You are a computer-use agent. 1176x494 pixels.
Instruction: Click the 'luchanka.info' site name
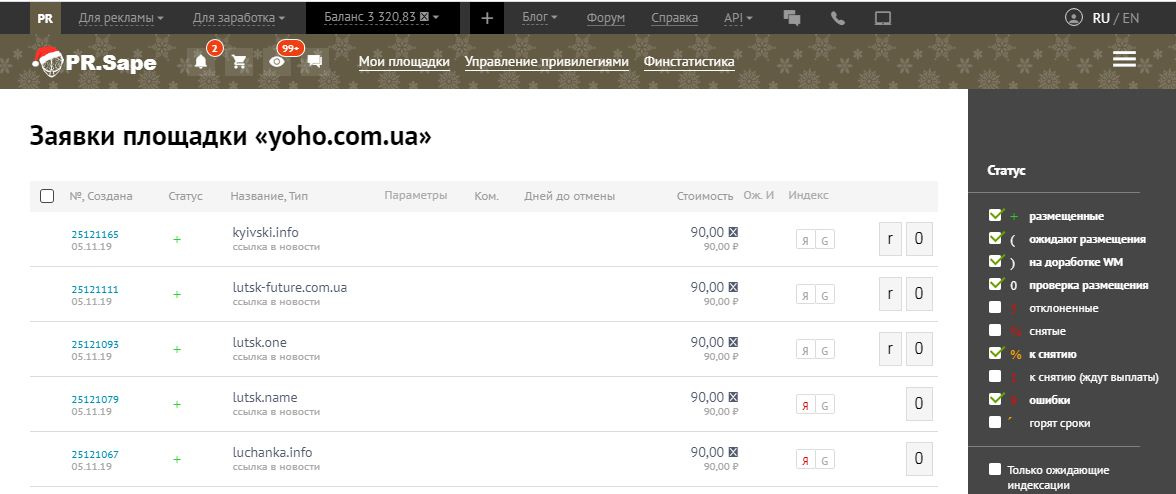tap(272, 453)
